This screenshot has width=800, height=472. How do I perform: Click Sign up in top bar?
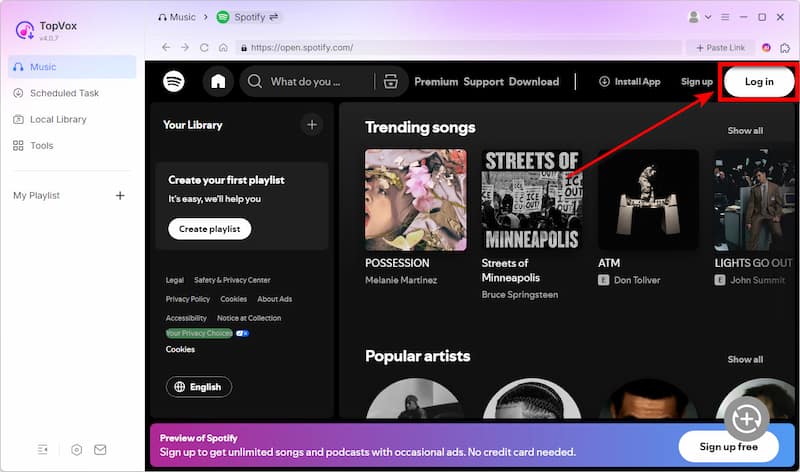[696, 82]
